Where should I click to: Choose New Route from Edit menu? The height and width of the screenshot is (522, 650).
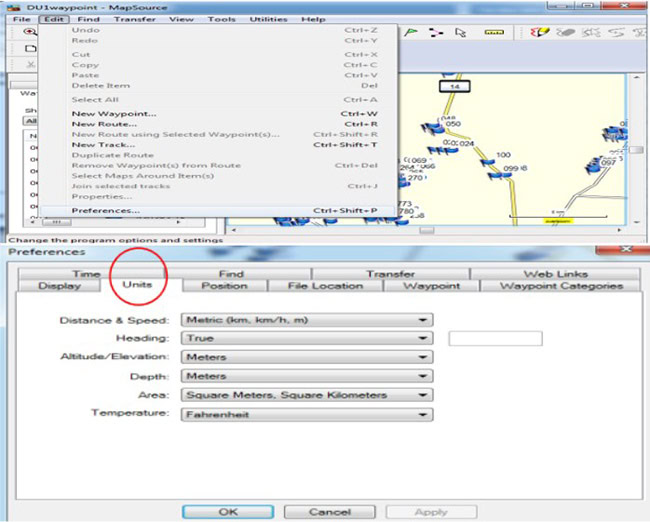point(218,124)
